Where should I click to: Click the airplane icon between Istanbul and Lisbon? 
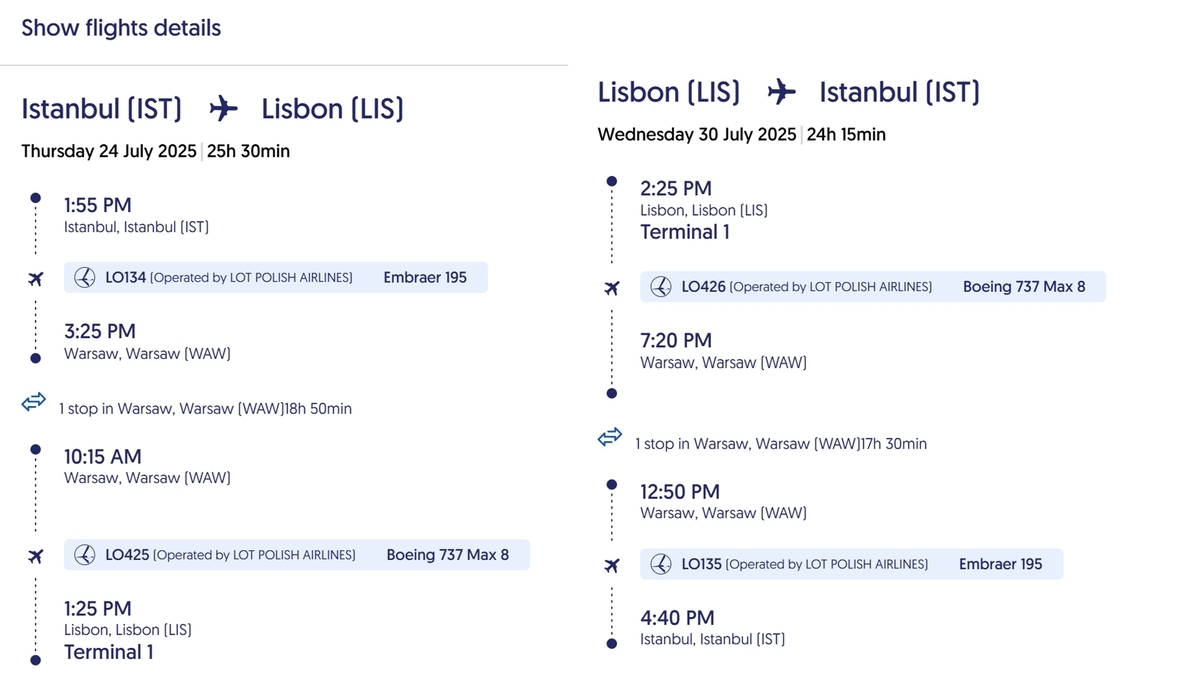click(x=224, y=109)
